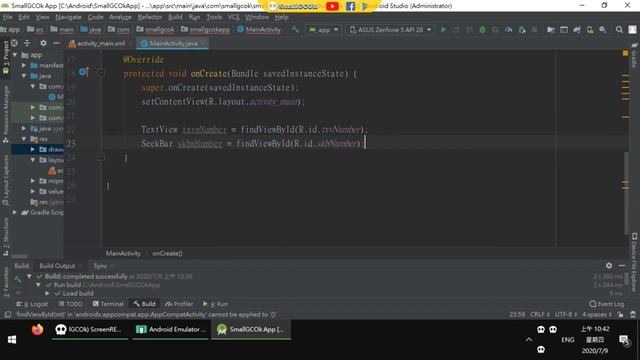Toggle the Layout Captures tool window
The width and height of the screenshot is (640, 360).
click(x=6, y=180)
